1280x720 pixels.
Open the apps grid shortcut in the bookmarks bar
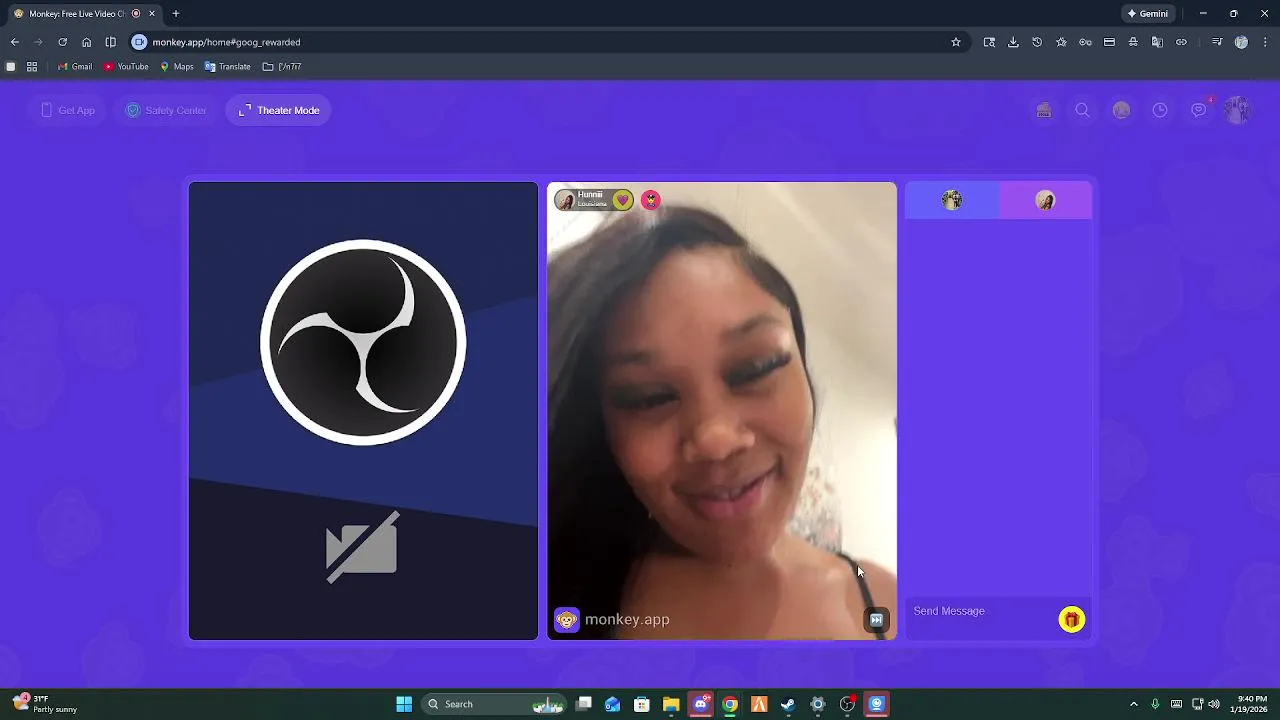(32, 67)
